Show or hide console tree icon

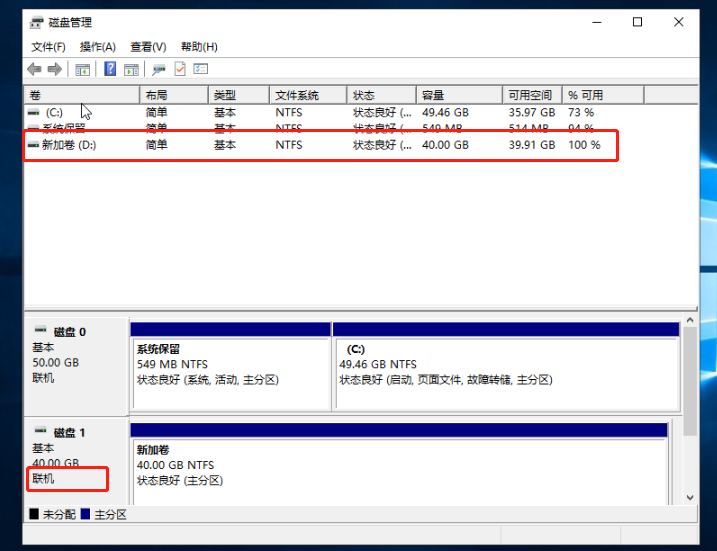point(82,70)
